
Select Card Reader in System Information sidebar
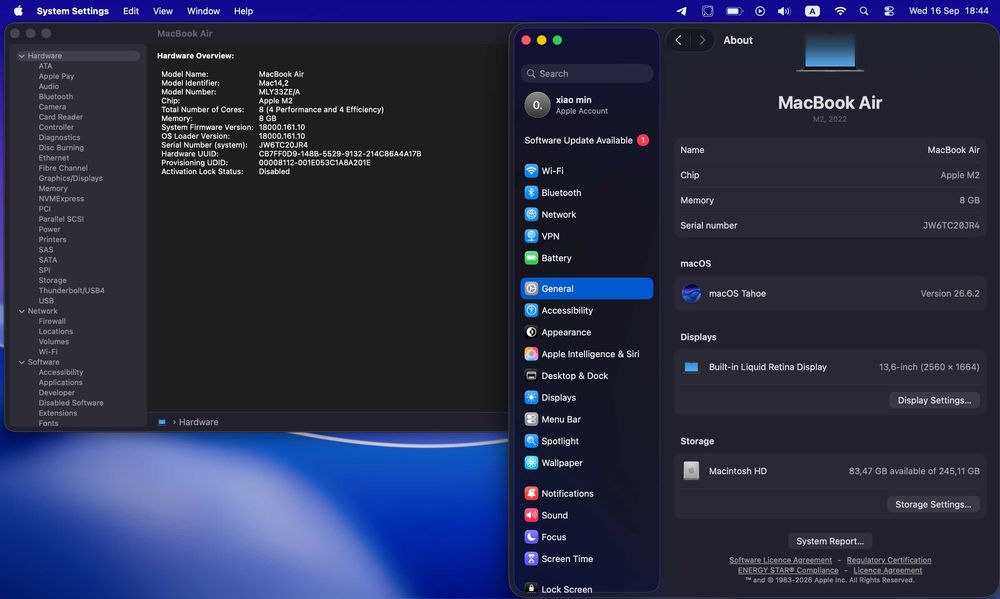pos(60,117)
